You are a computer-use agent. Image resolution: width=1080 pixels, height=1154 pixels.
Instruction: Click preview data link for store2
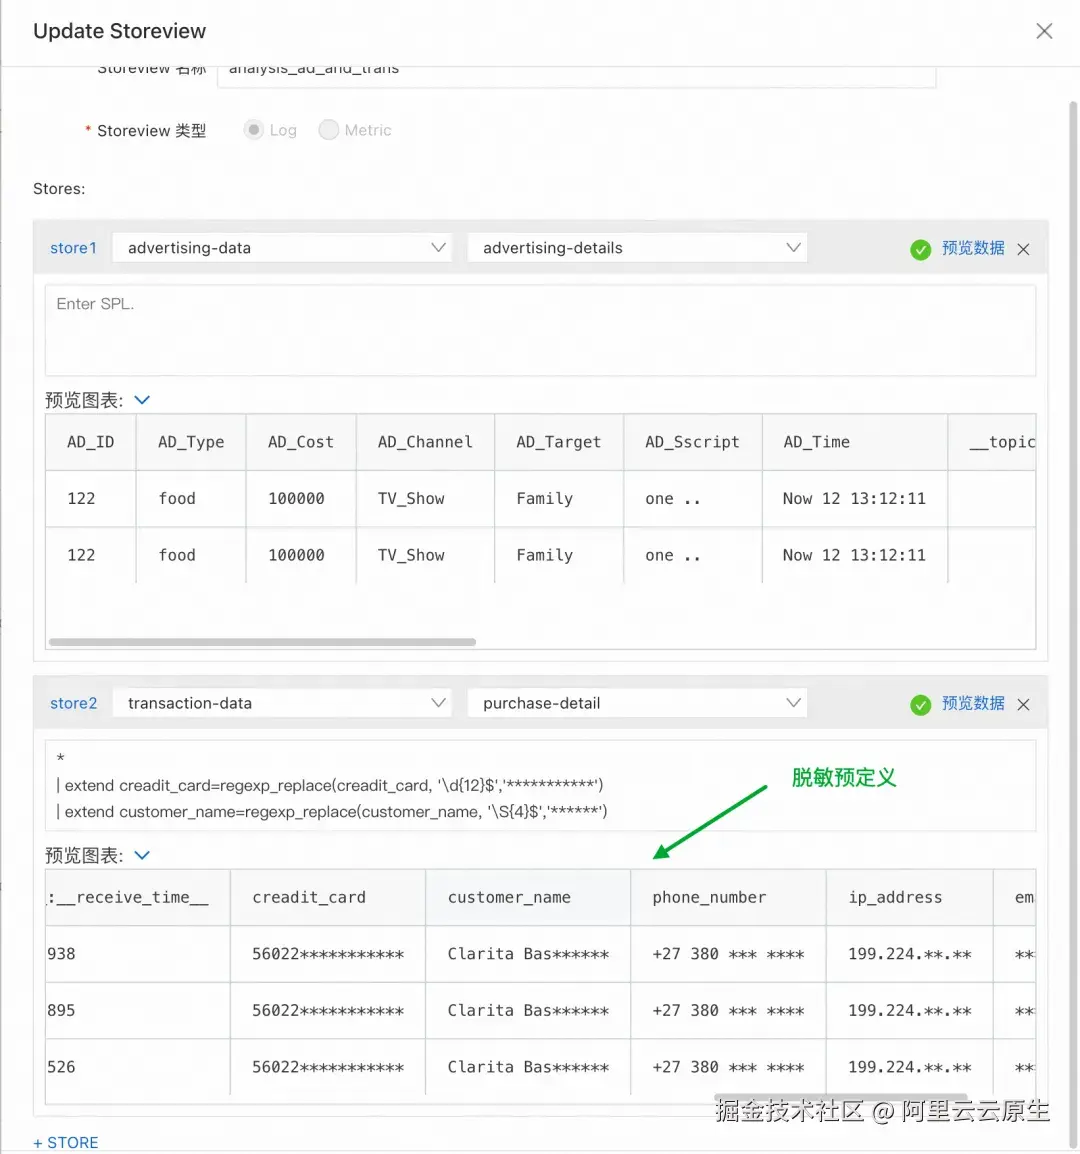click(x=973, y=703)
